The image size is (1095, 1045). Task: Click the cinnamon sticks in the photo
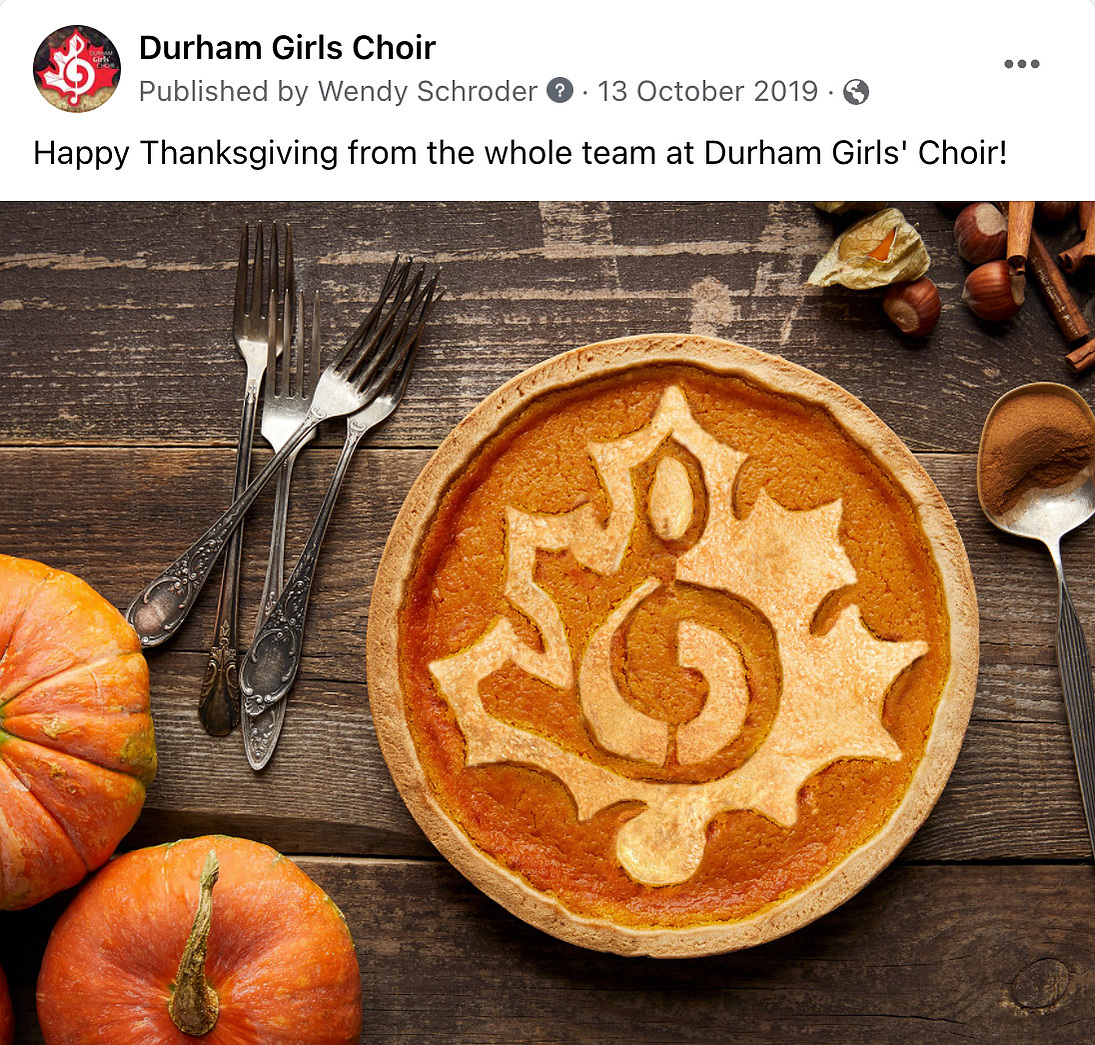(1053, 279)
